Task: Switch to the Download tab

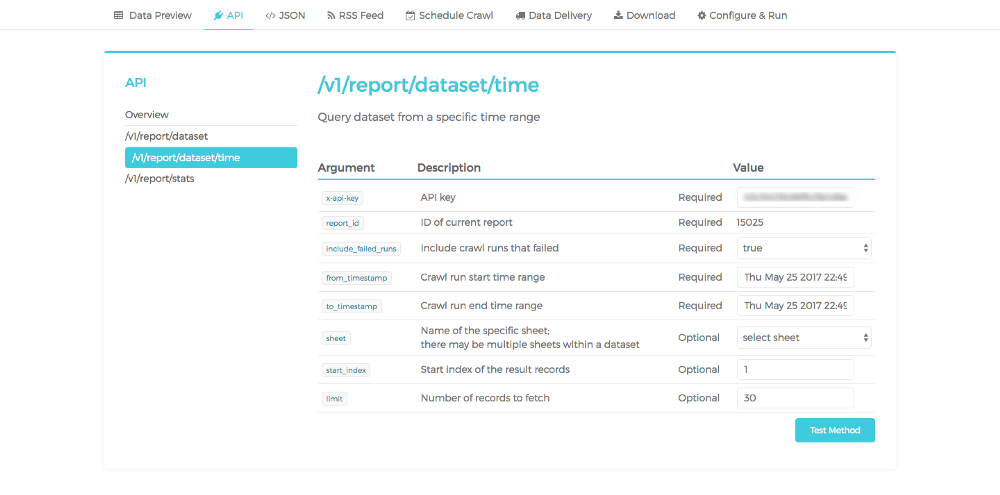Action: click(645, 15)
